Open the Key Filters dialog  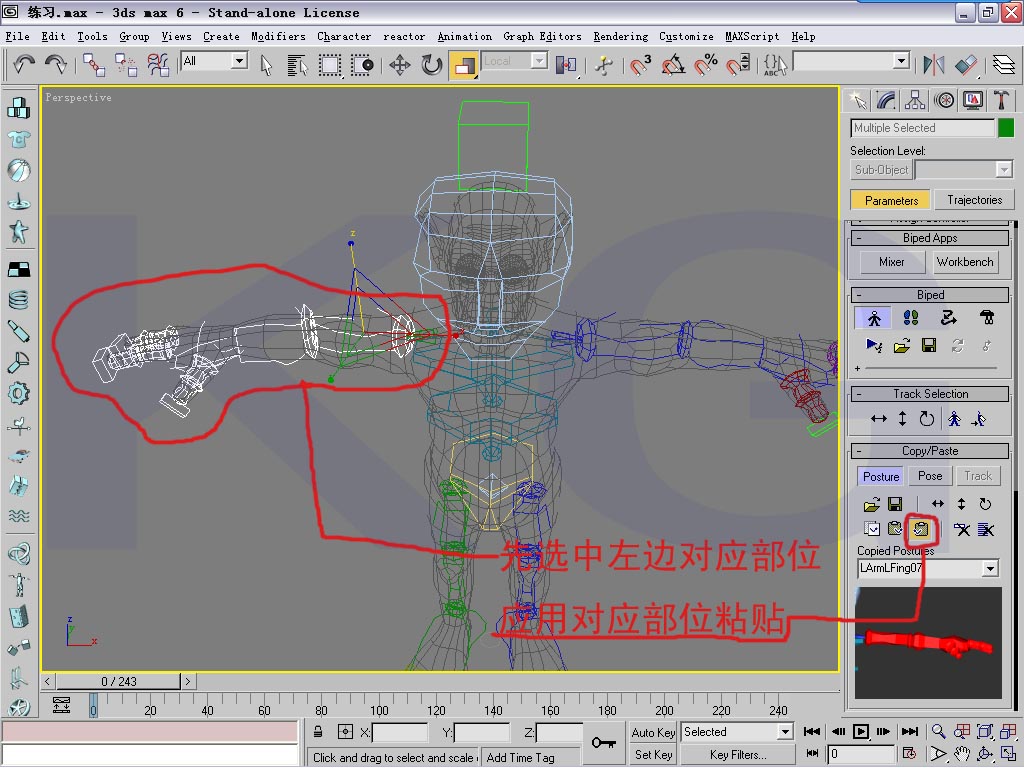point(738,755)
